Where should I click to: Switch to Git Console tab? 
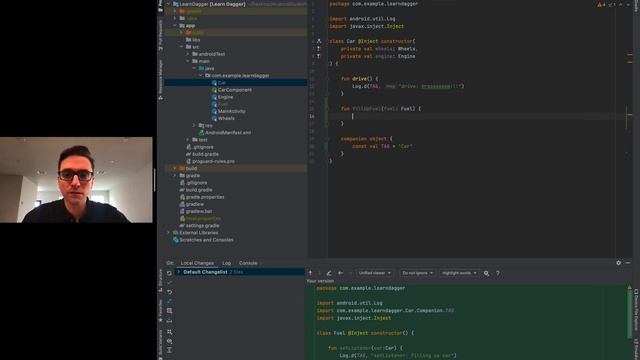point(248,263)
